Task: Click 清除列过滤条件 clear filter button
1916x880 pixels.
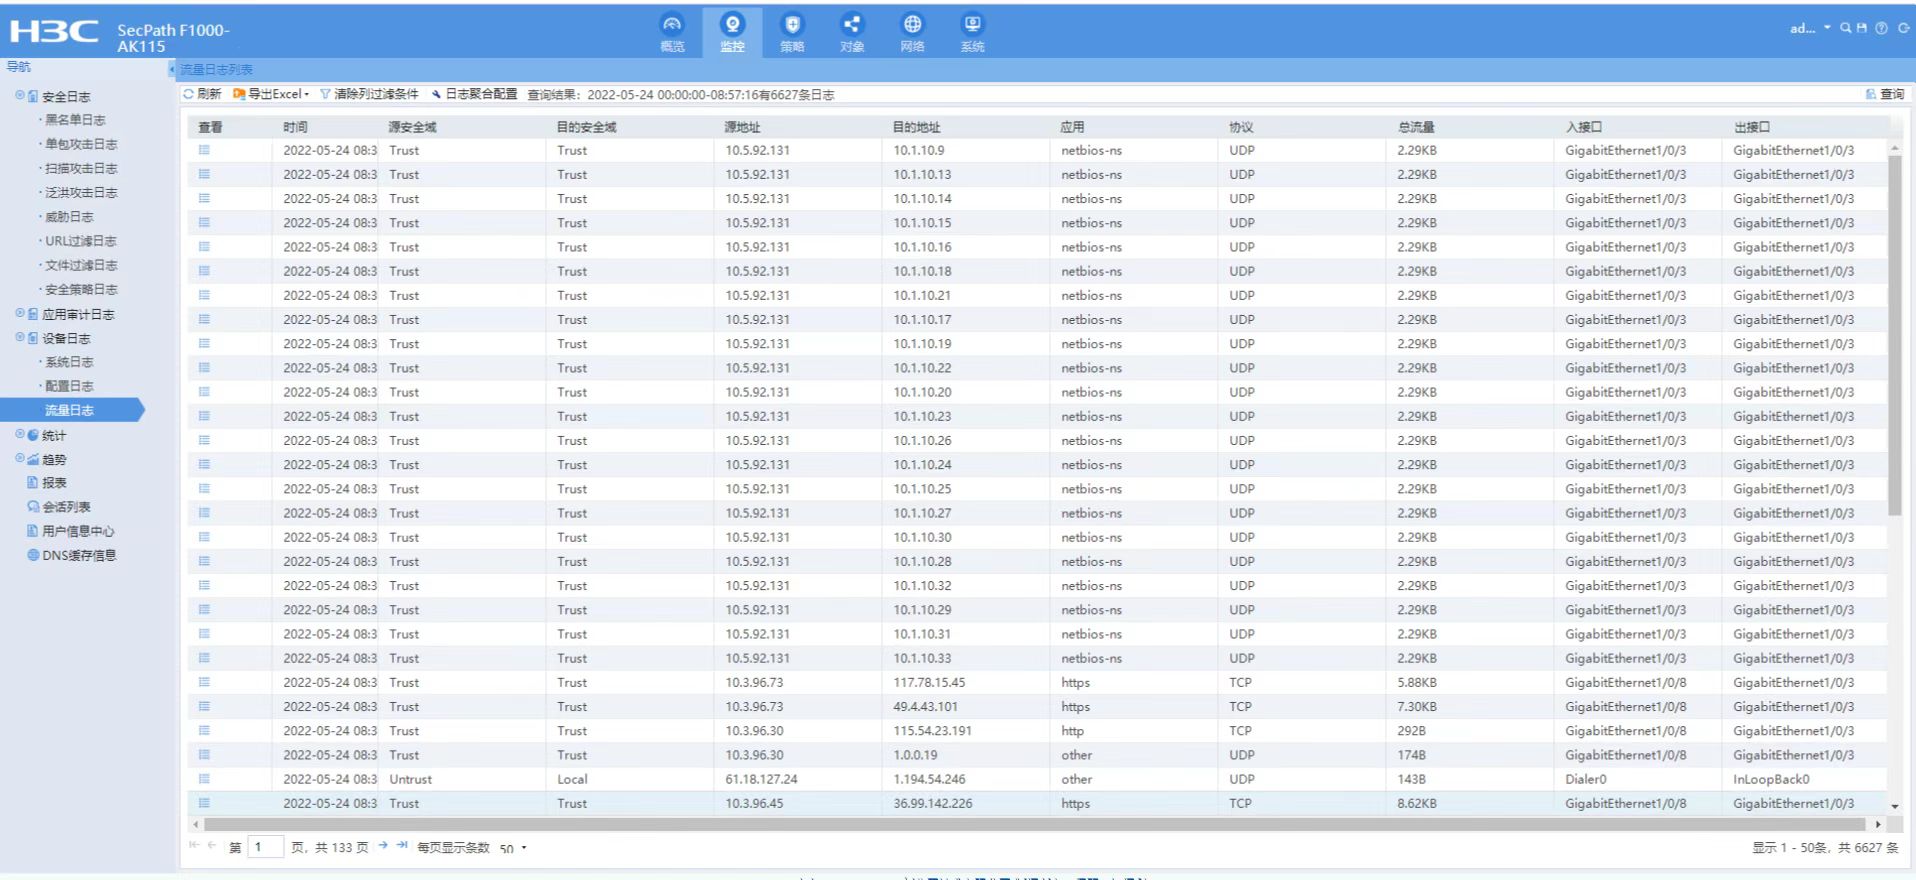Action: (x=369, y=94)
